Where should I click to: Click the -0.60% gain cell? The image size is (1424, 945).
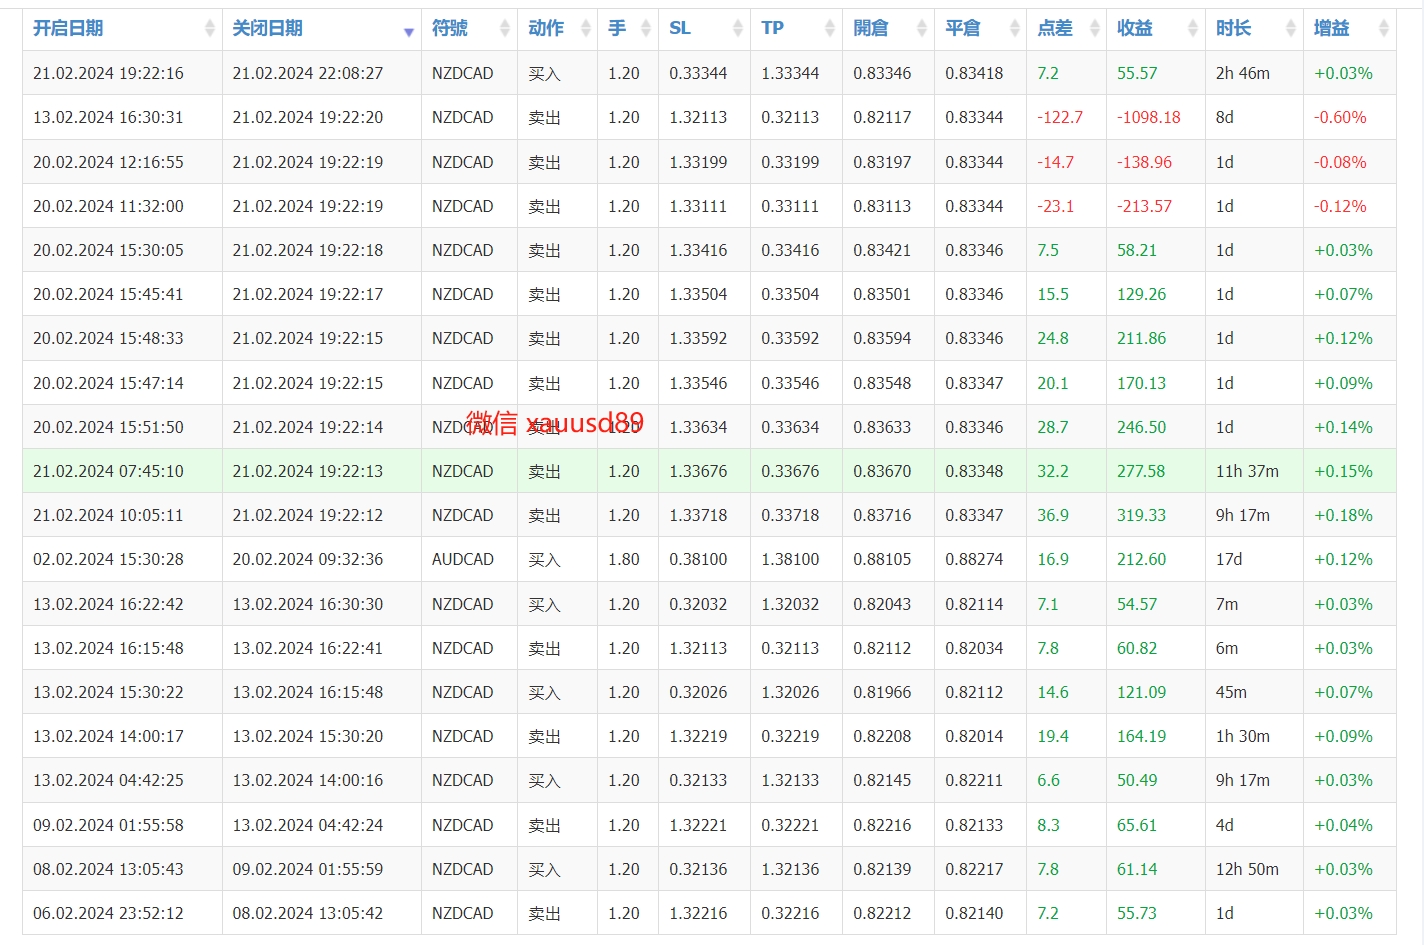tap(1340, 117)
